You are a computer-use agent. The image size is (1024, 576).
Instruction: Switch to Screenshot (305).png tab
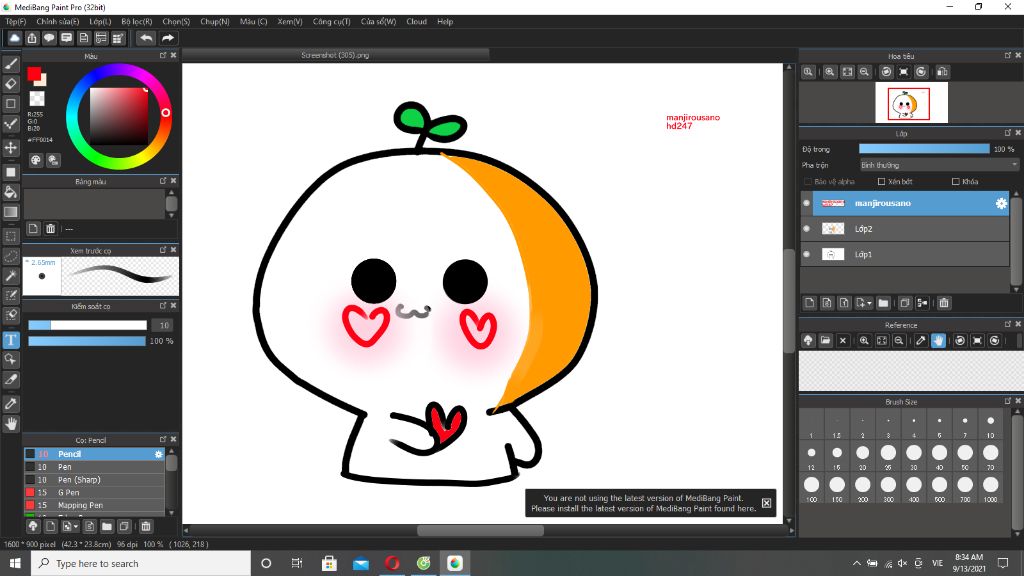(x=335, y=56)
